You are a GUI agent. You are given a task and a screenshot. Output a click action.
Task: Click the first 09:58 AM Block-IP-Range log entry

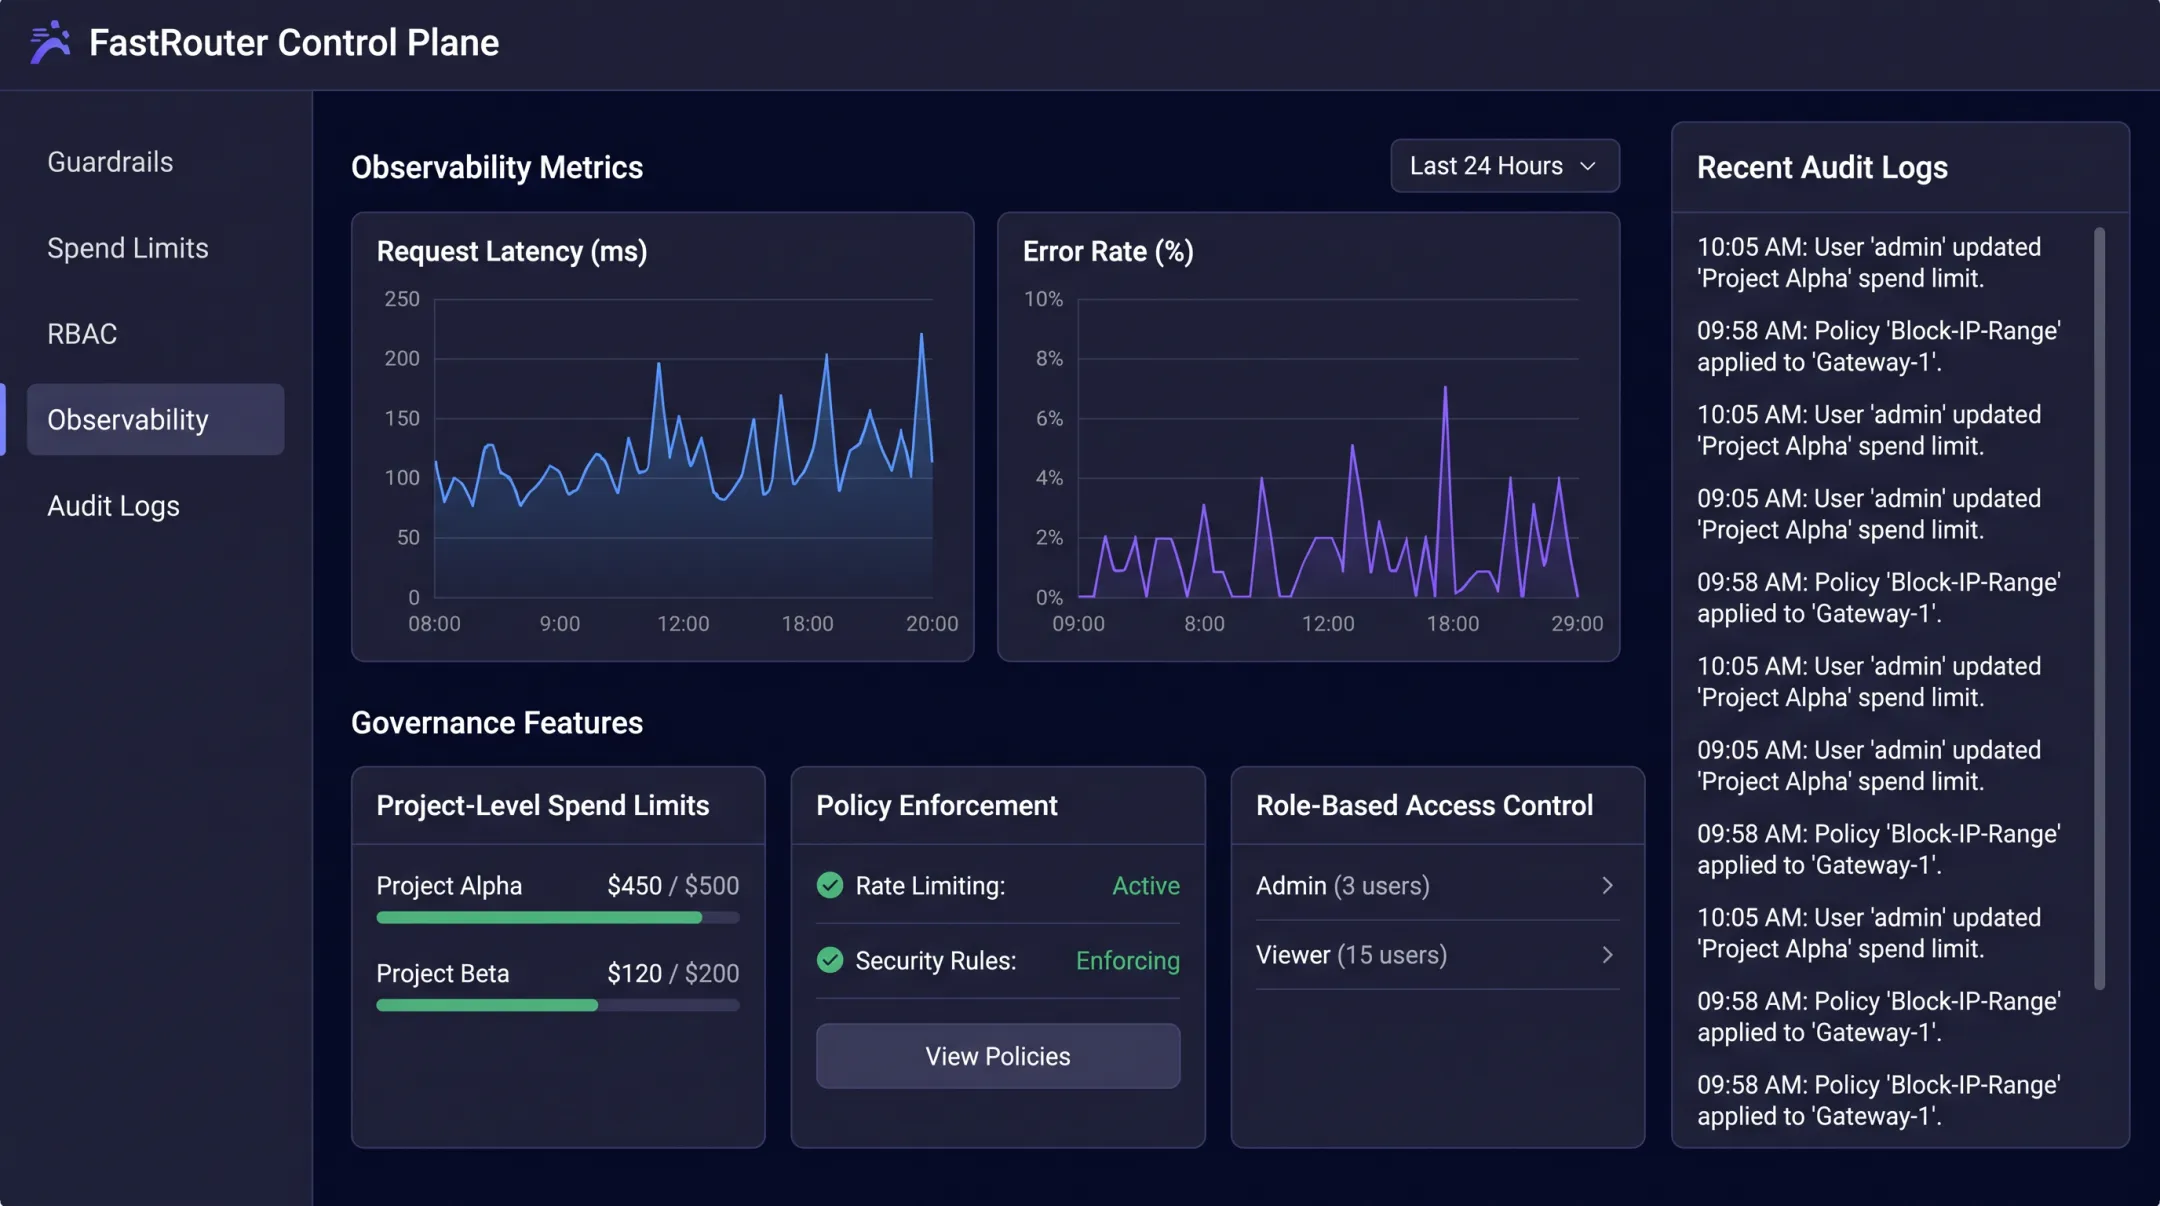pos(1879,347)
